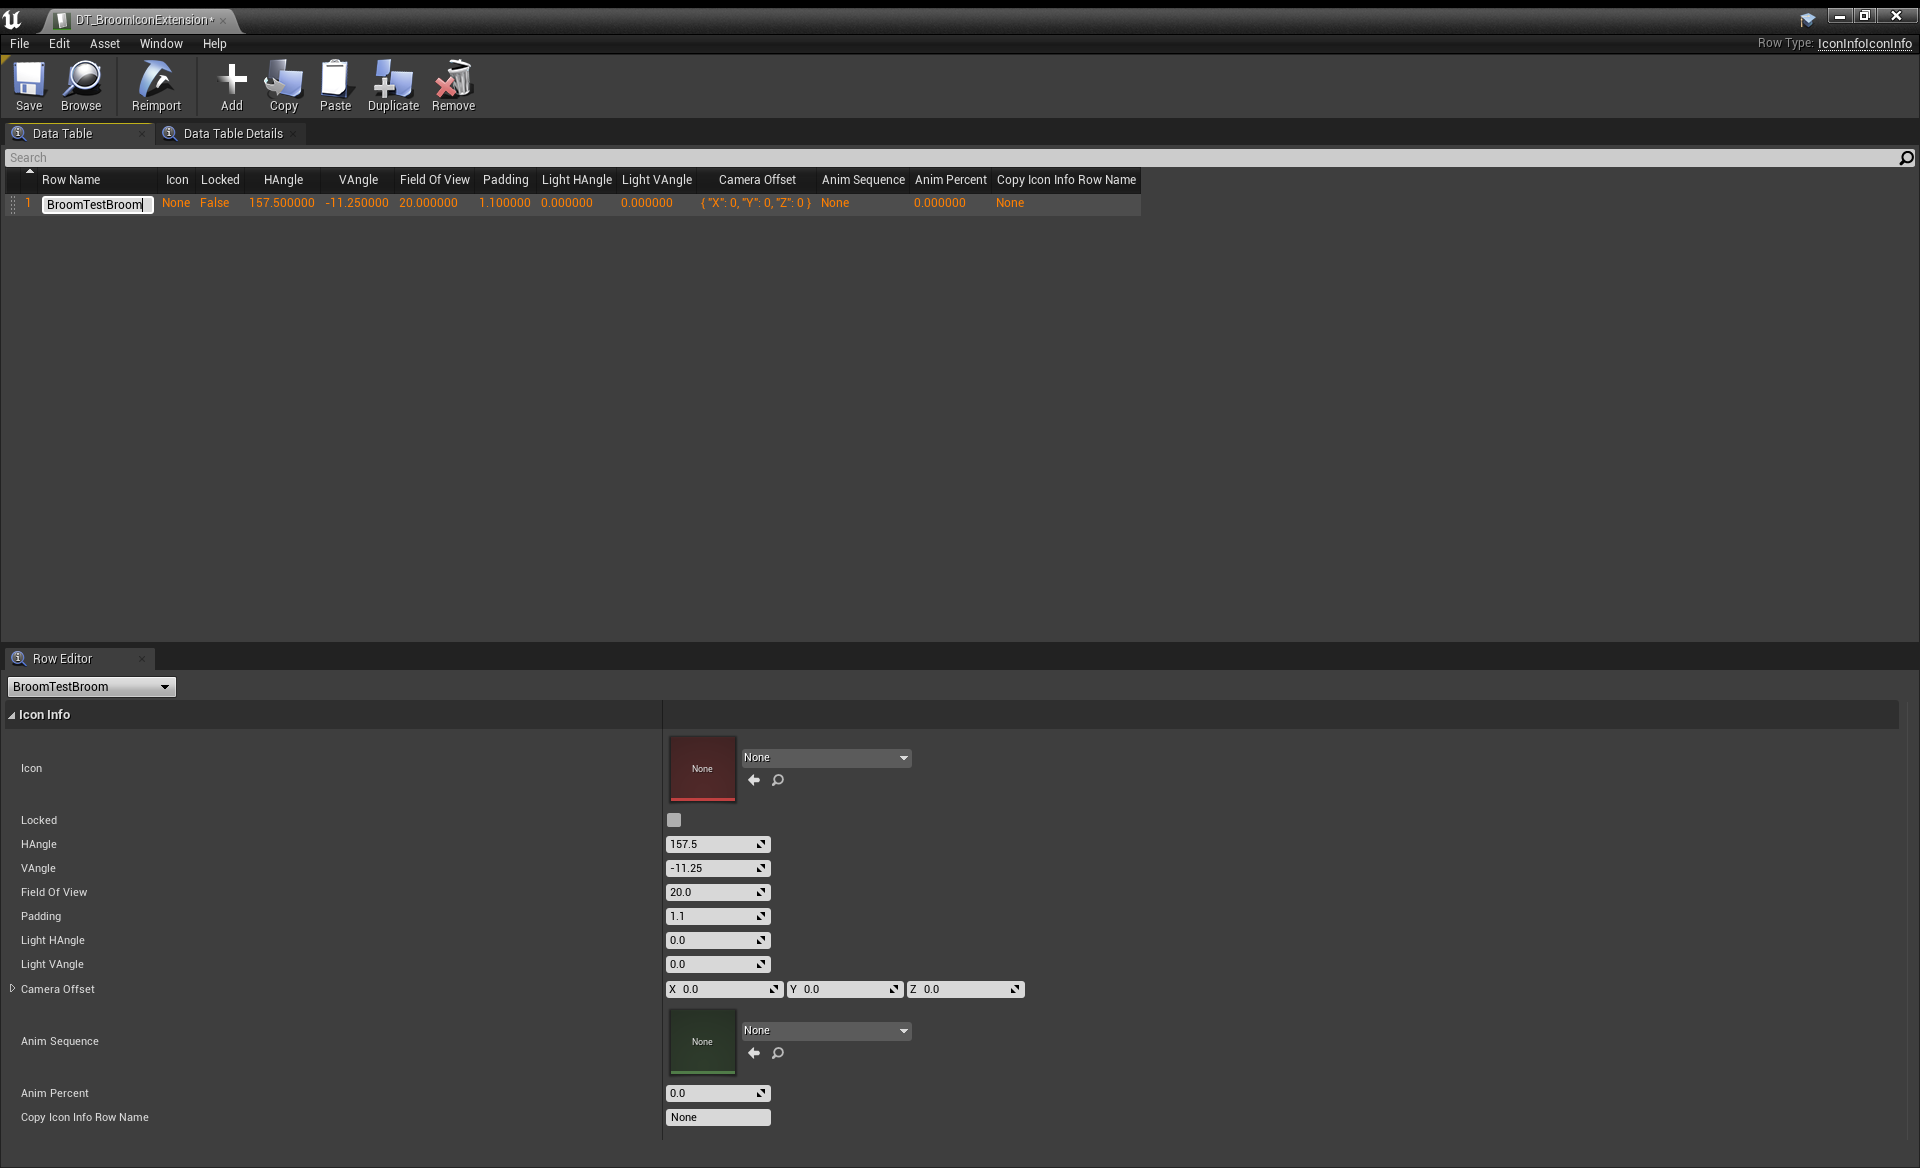Toggle the Locked checkbox
This screenshot has height=1168, width=1920.
point(674,820)
